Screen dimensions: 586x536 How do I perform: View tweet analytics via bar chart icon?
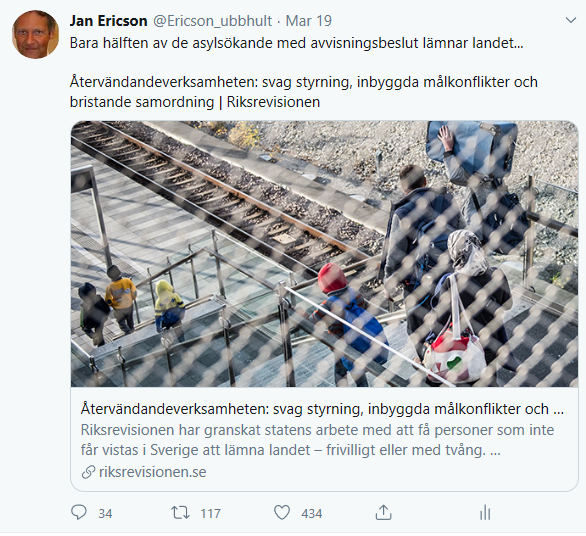(485, 512)
